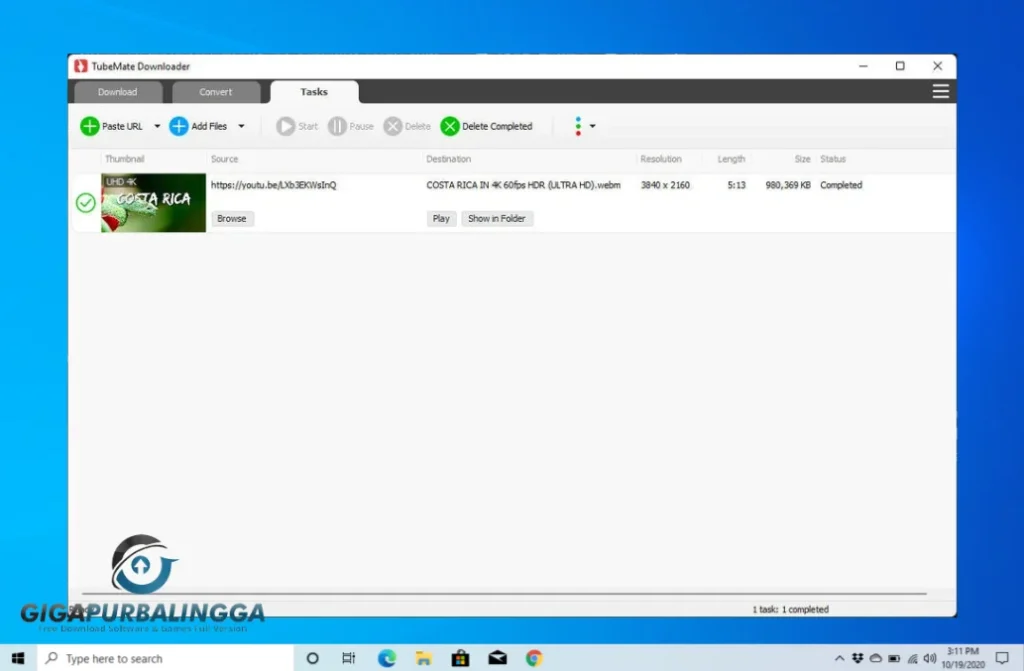
Task: Click the TubeMate logo in title bar
Action: (79, 65)
